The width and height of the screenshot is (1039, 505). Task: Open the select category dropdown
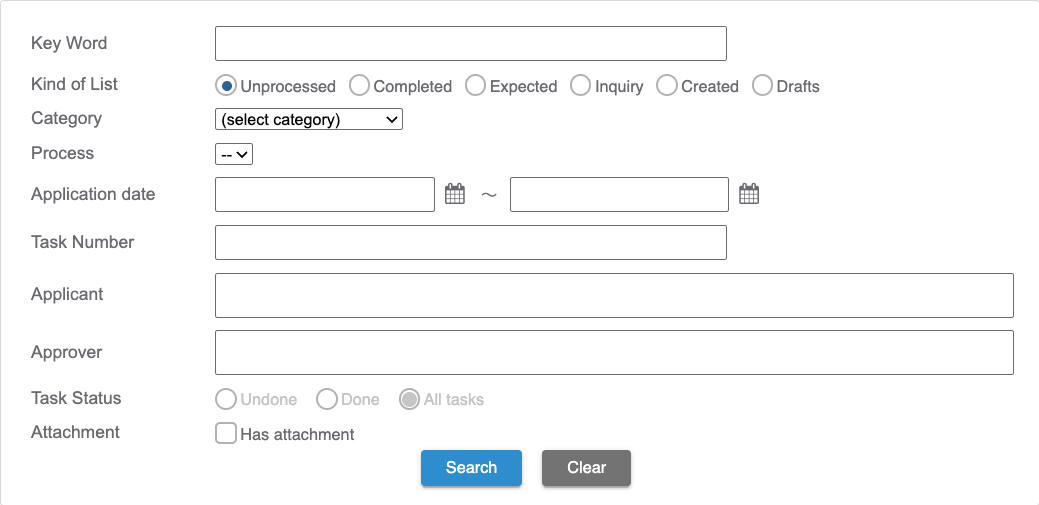309,120
